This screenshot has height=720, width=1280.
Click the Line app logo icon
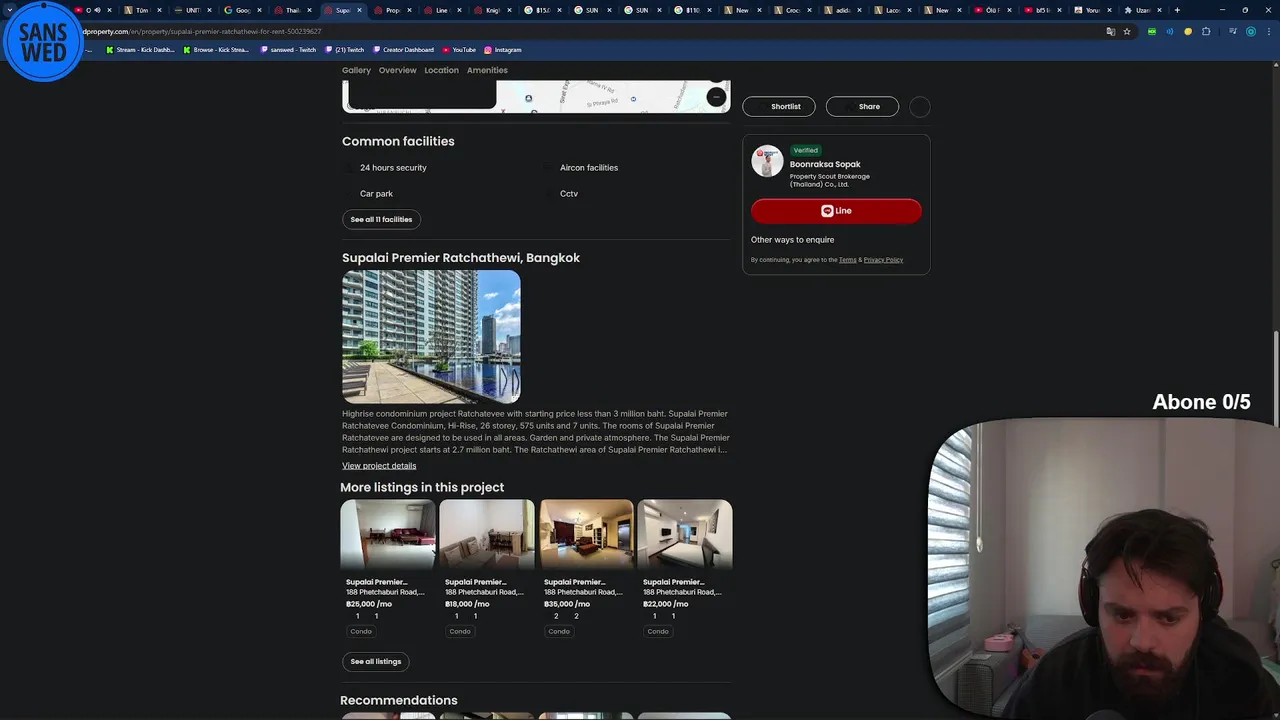click(x=827, y=211)
